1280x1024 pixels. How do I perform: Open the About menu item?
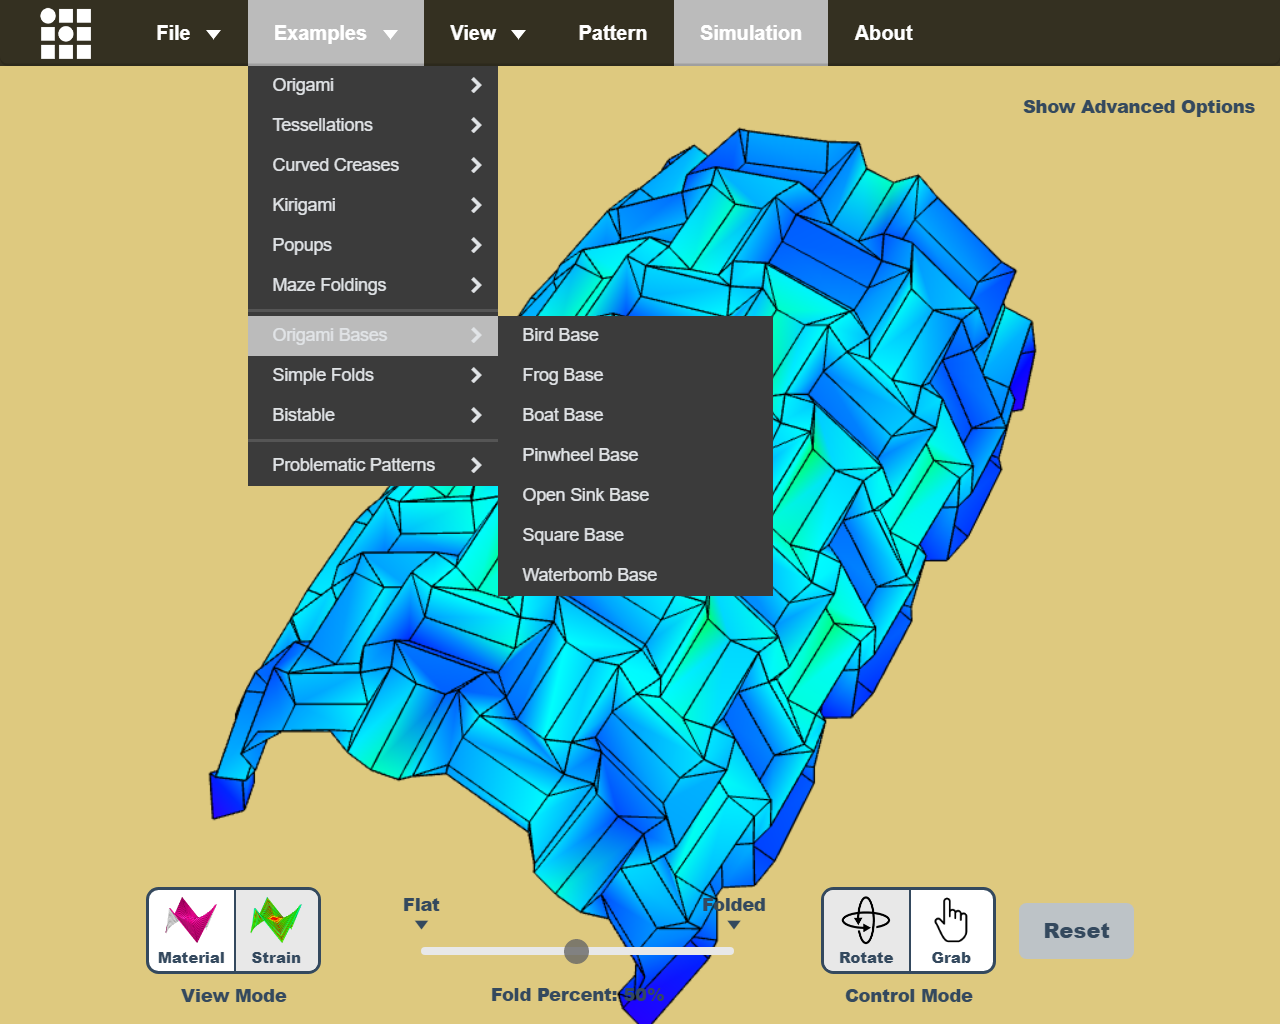(883, 33)
